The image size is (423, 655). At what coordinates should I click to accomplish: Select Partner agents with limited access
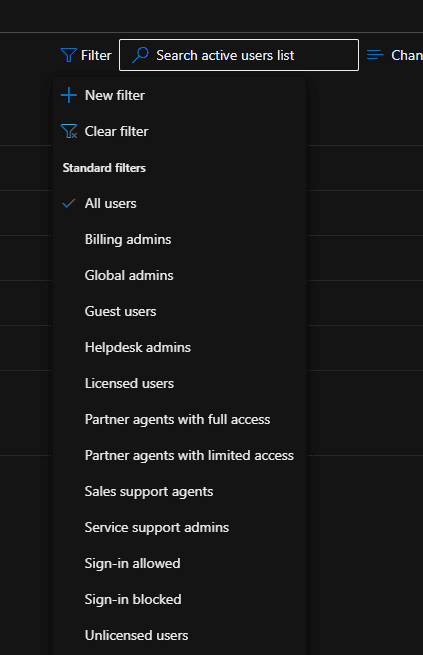(189, 455)
